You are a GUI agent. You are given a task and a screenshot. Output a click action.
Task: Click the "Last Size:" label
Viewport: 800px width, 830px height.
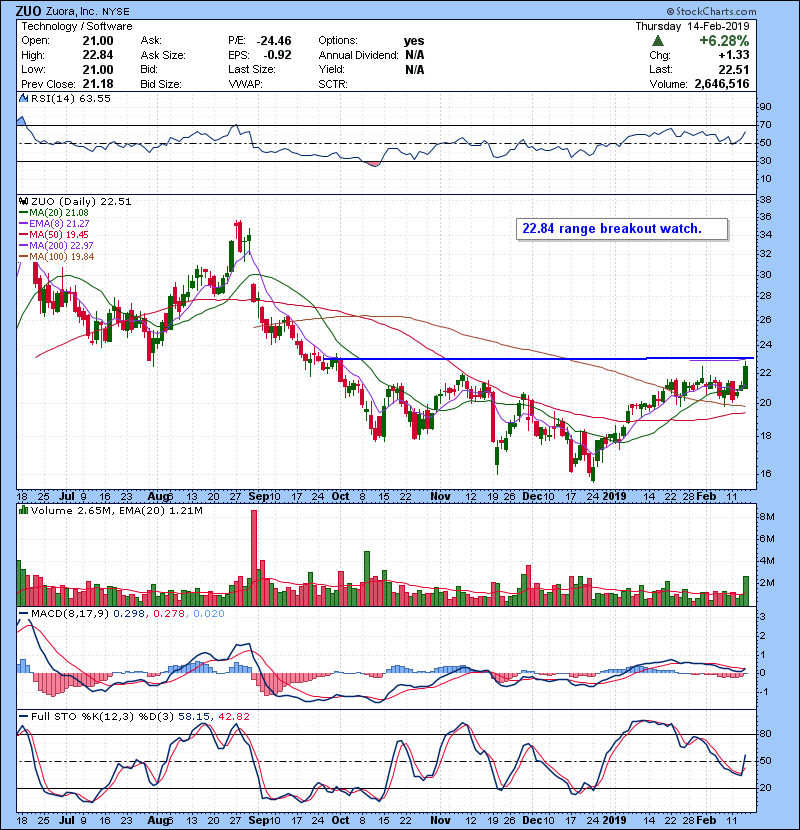tap(252, 69)
